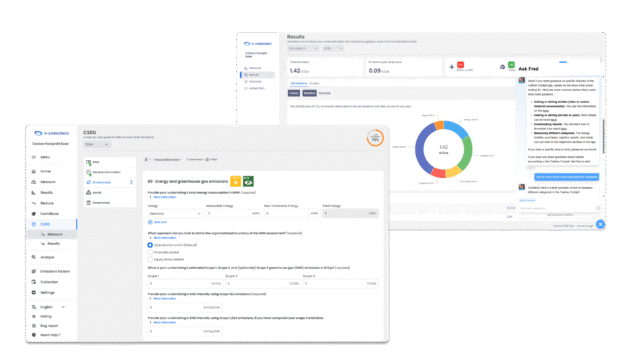Click the D-Carbonize logo in CSRD window
Viewport: 640px width, 364px height.
tap(52, 133)
